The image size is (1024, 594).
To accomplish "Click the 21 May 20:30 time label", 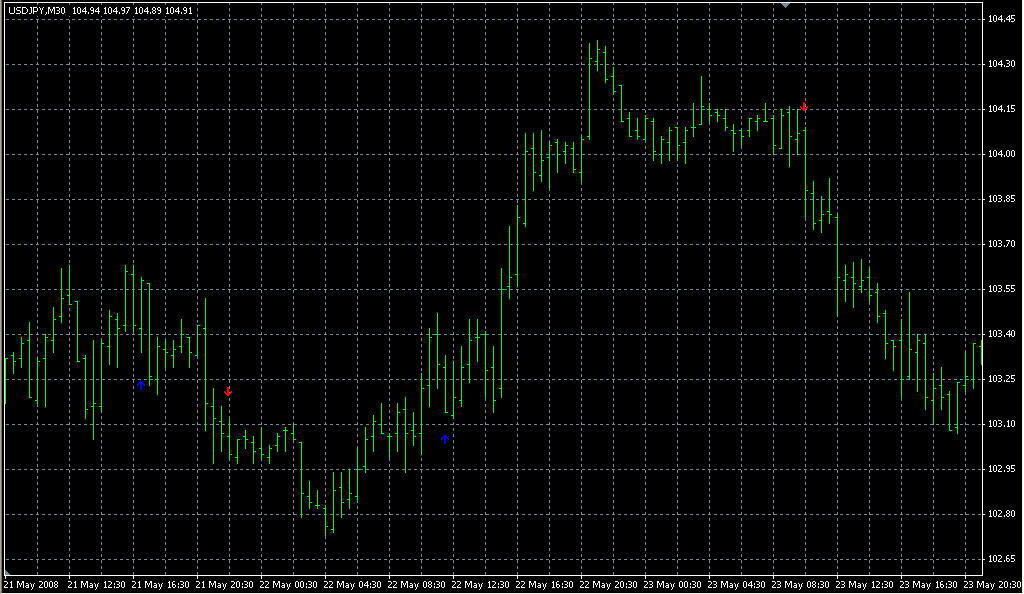I will point(225,585).
